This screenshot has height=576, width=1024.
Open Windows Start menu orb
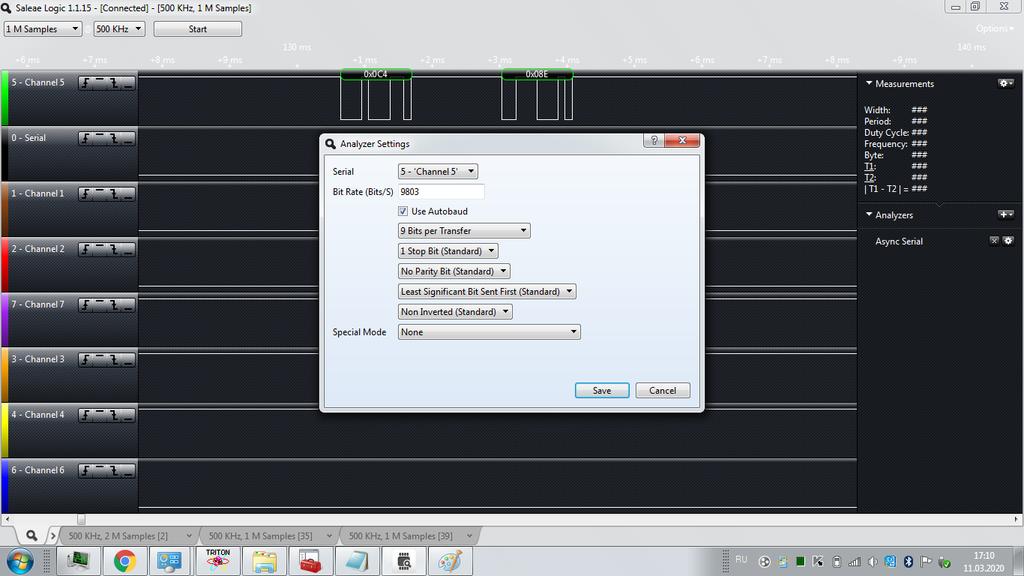pyautogui.click(x=20, y=562)
